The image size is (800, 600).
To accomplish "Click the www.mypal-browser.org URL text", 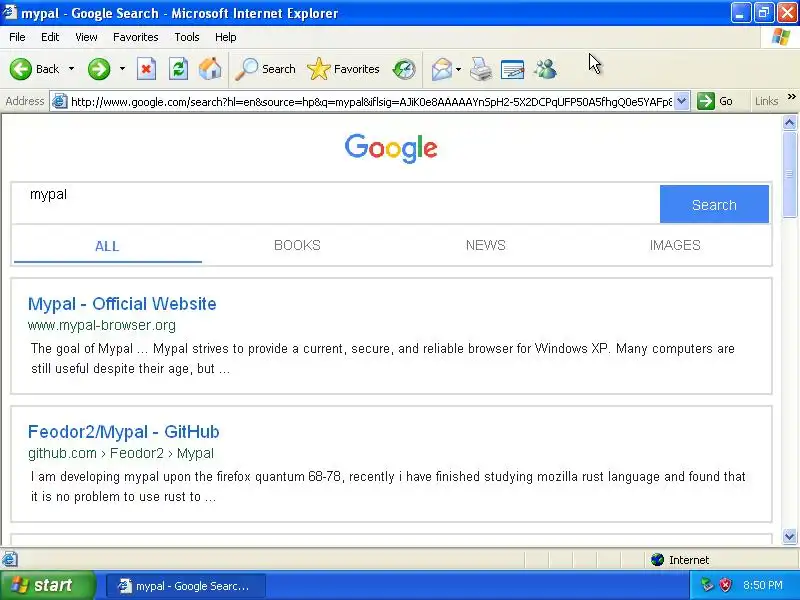I will click(x=102, y=325).
